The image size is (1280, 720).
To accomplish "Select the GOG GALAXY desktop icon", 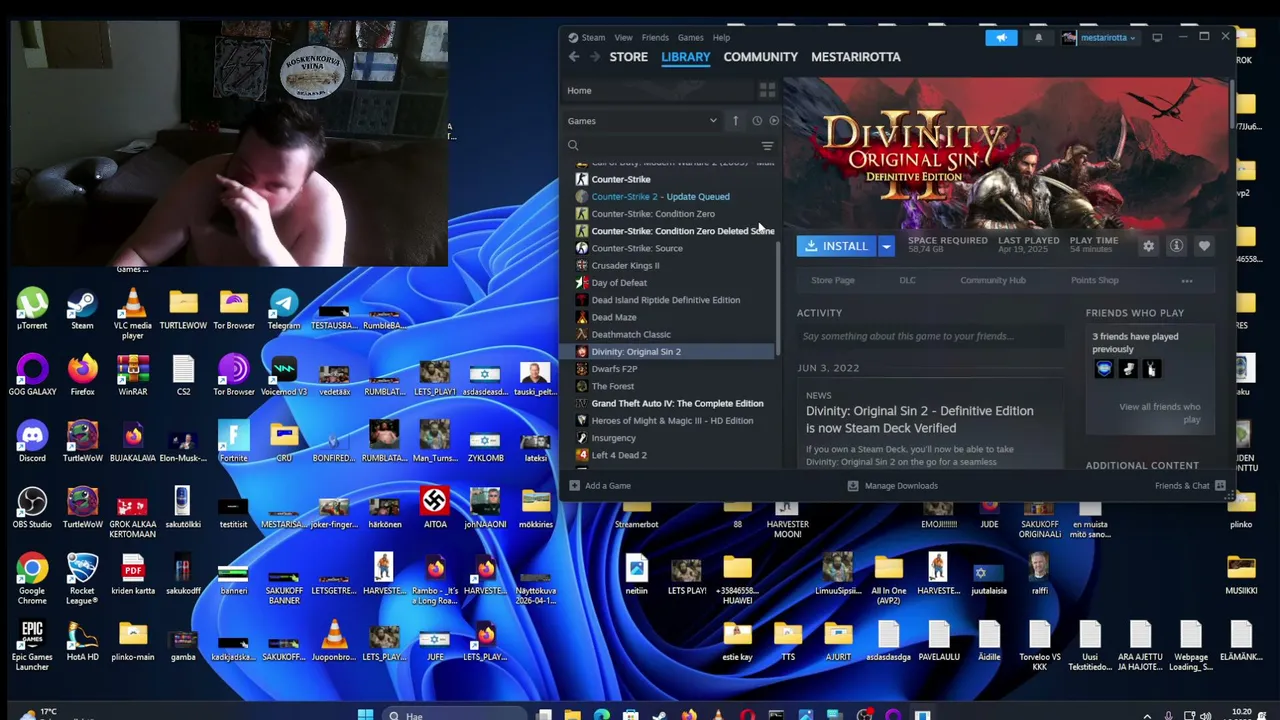I will click(32, 375).
